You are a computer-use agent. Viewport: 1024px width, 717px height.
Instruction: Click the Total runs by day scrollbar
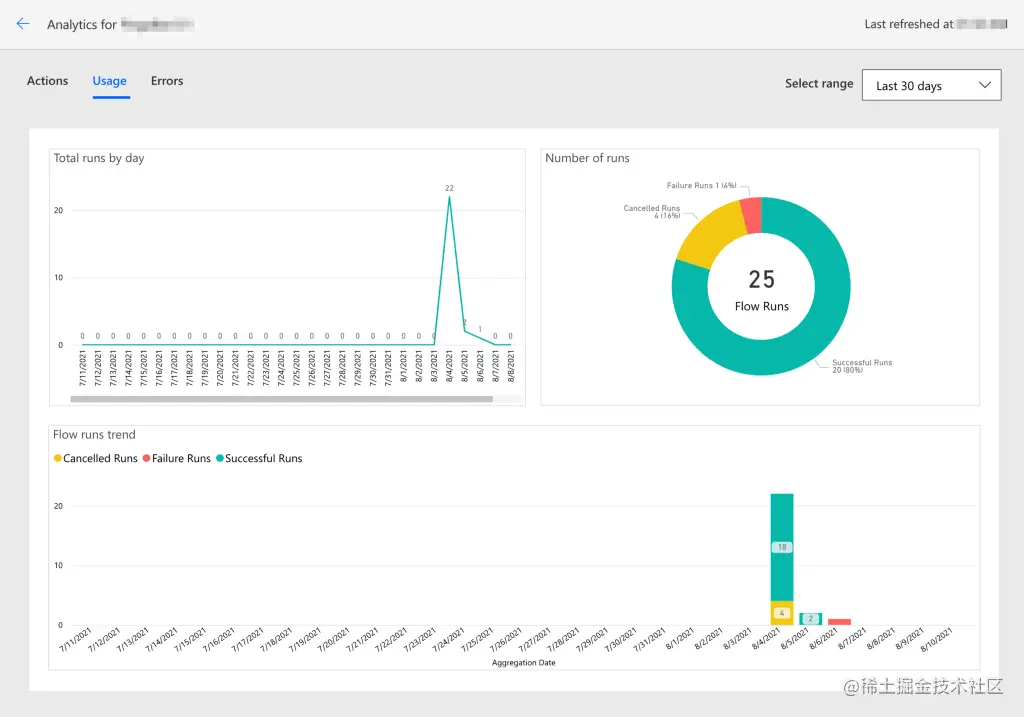(x=281, y=399)
